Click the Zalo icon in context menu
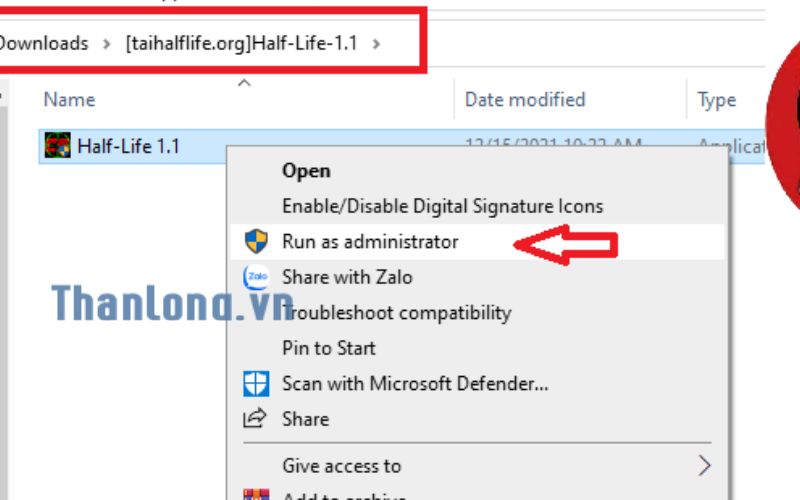Image resolution: width=800 pixels, height=500 pixels. click(x=257, y=277)
